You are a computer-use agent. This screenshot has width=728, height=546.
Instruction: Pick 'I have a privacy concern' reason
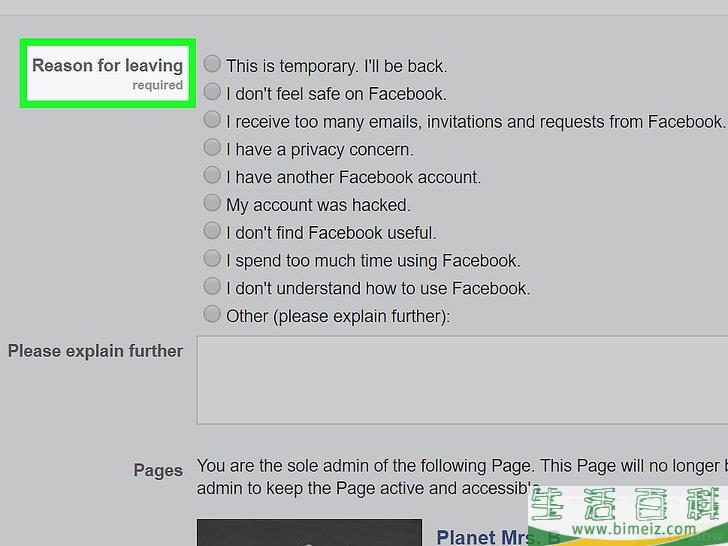[212, 147]
